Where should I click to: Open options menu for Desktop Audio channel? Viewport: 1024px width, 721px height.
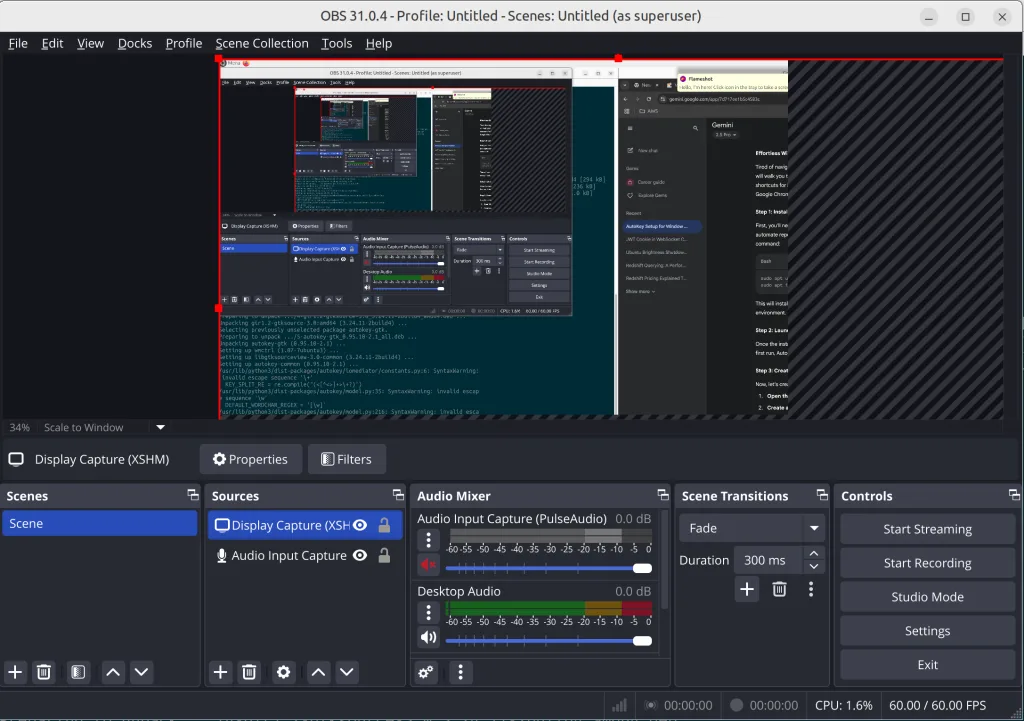428,613
